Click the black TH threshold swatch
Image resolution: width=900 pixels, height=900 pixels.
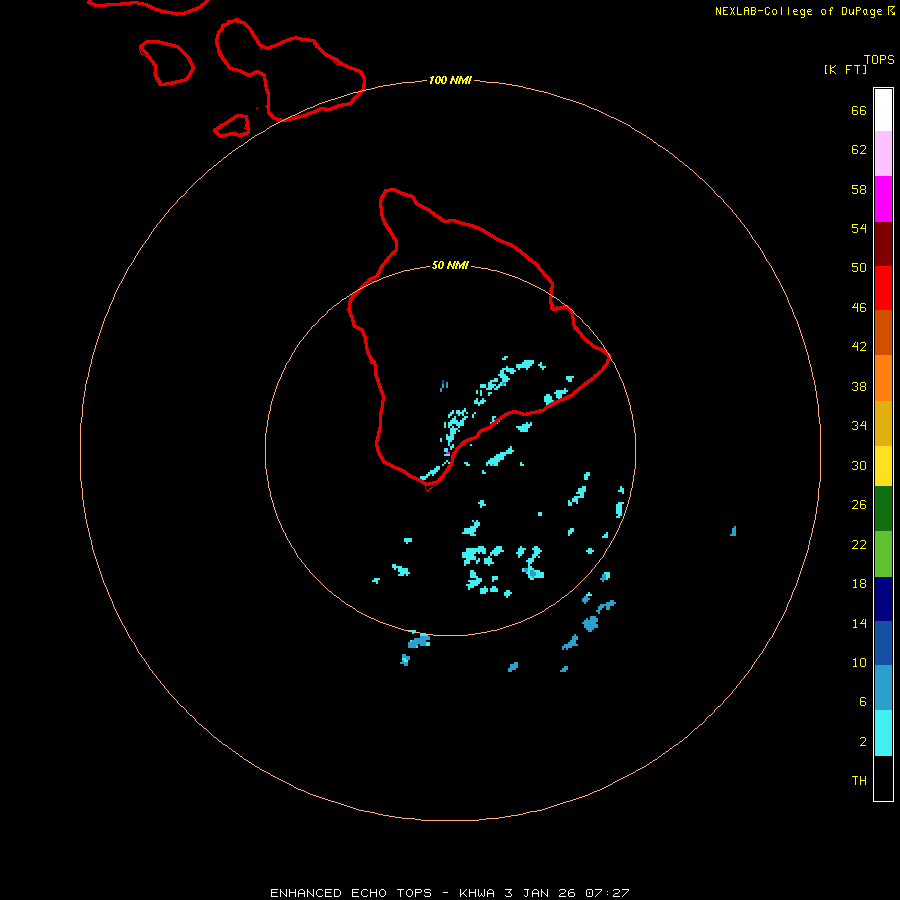tap(883, 778)
